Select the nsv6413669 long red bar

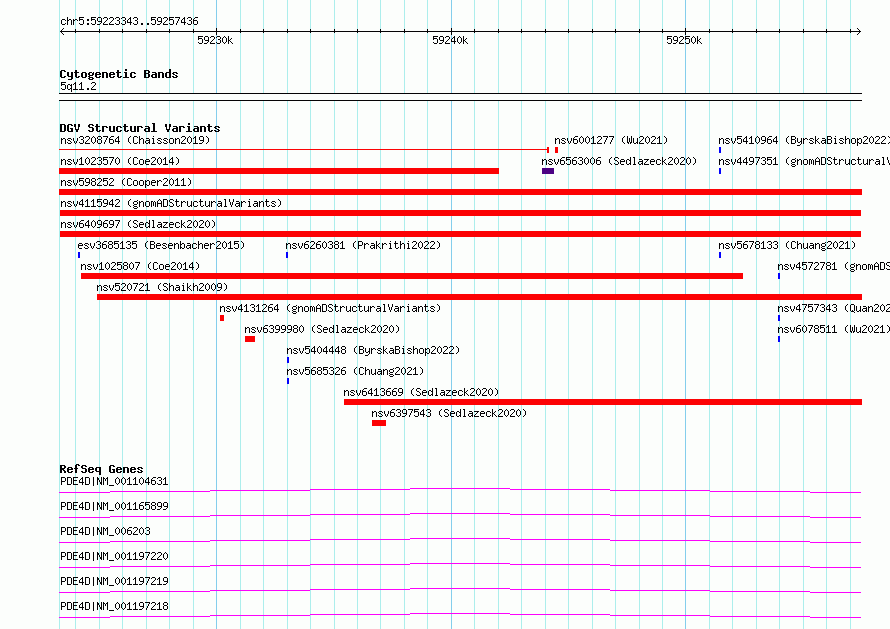coord(603,402)
